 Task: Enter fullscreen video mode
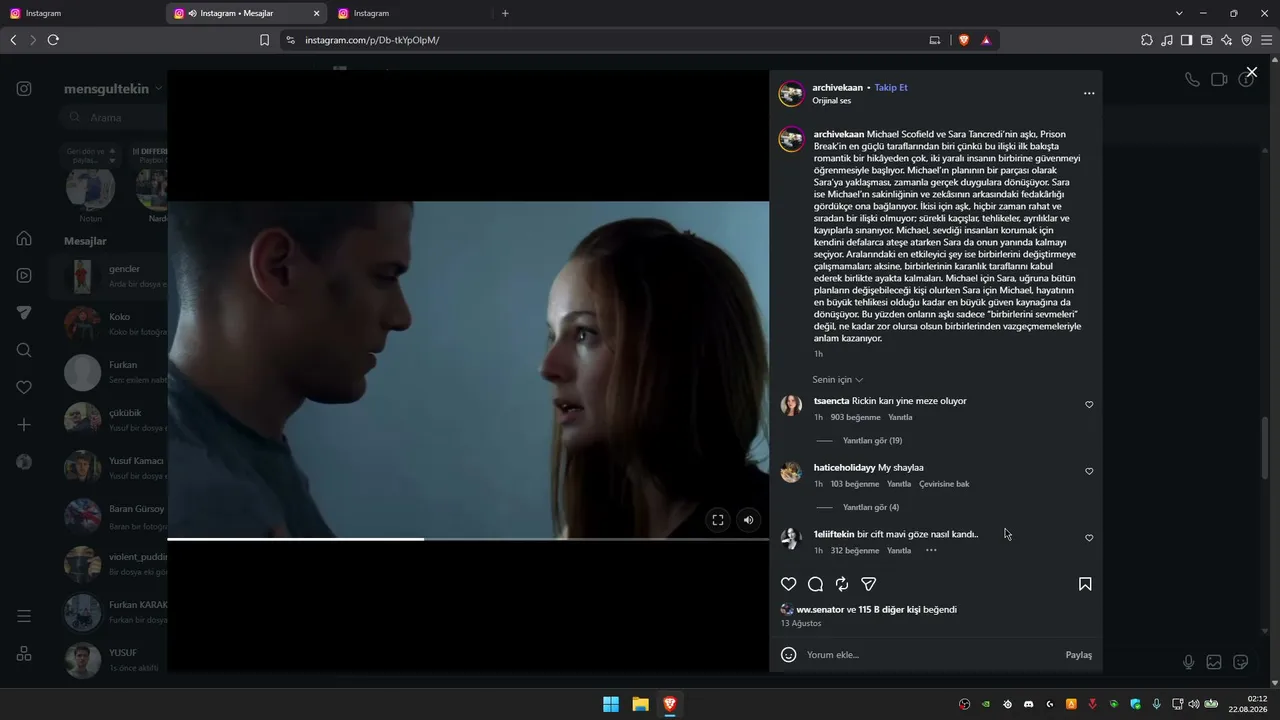coord(717,520)
